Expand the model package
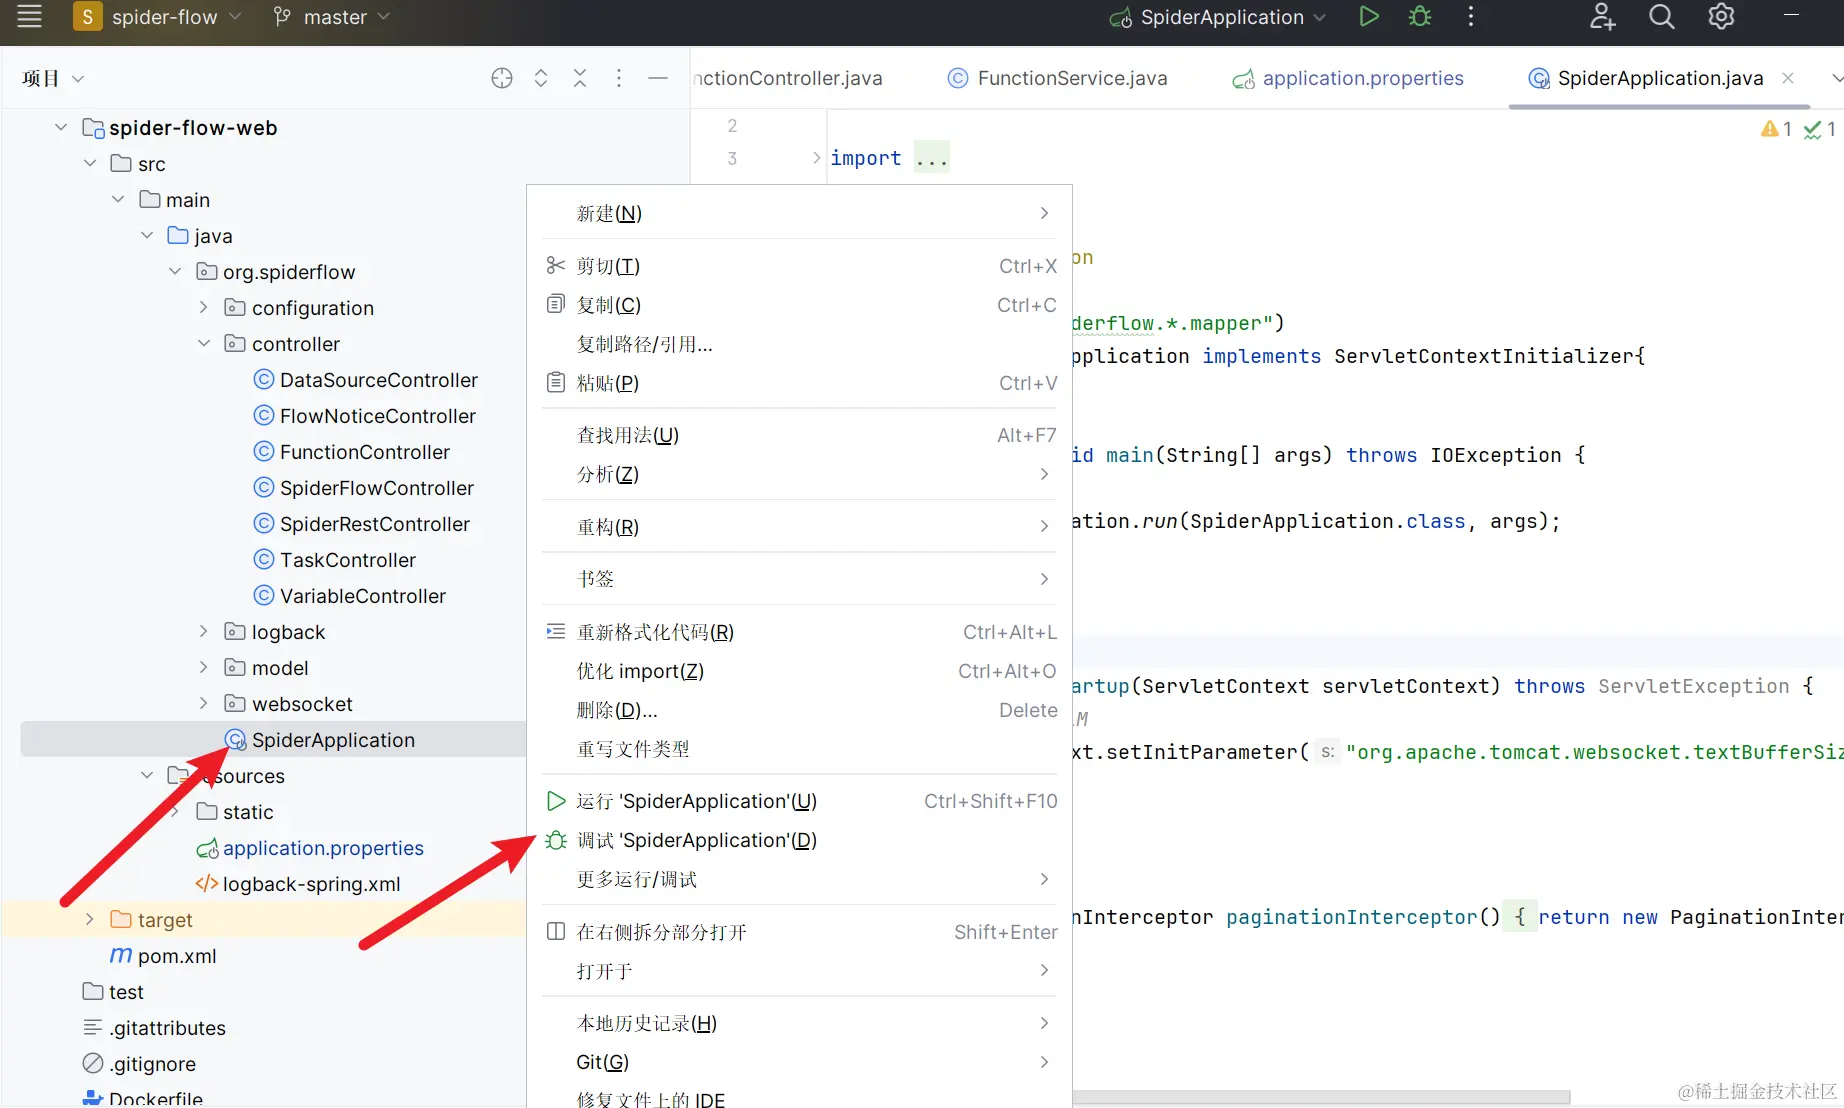This screenshot has height=1108, width=1844. pos(204,668)
